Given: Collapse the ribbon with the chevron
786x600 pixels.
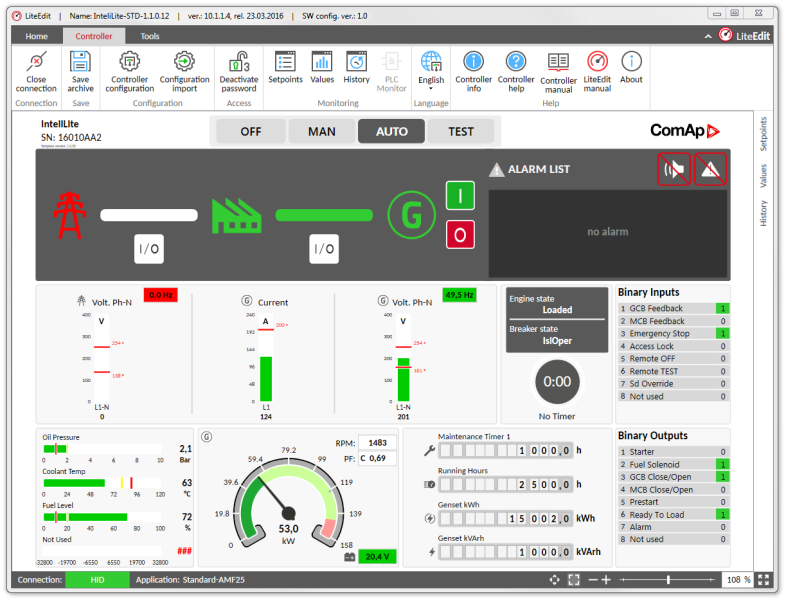Looking at the screenshot, I should [709, 36].
